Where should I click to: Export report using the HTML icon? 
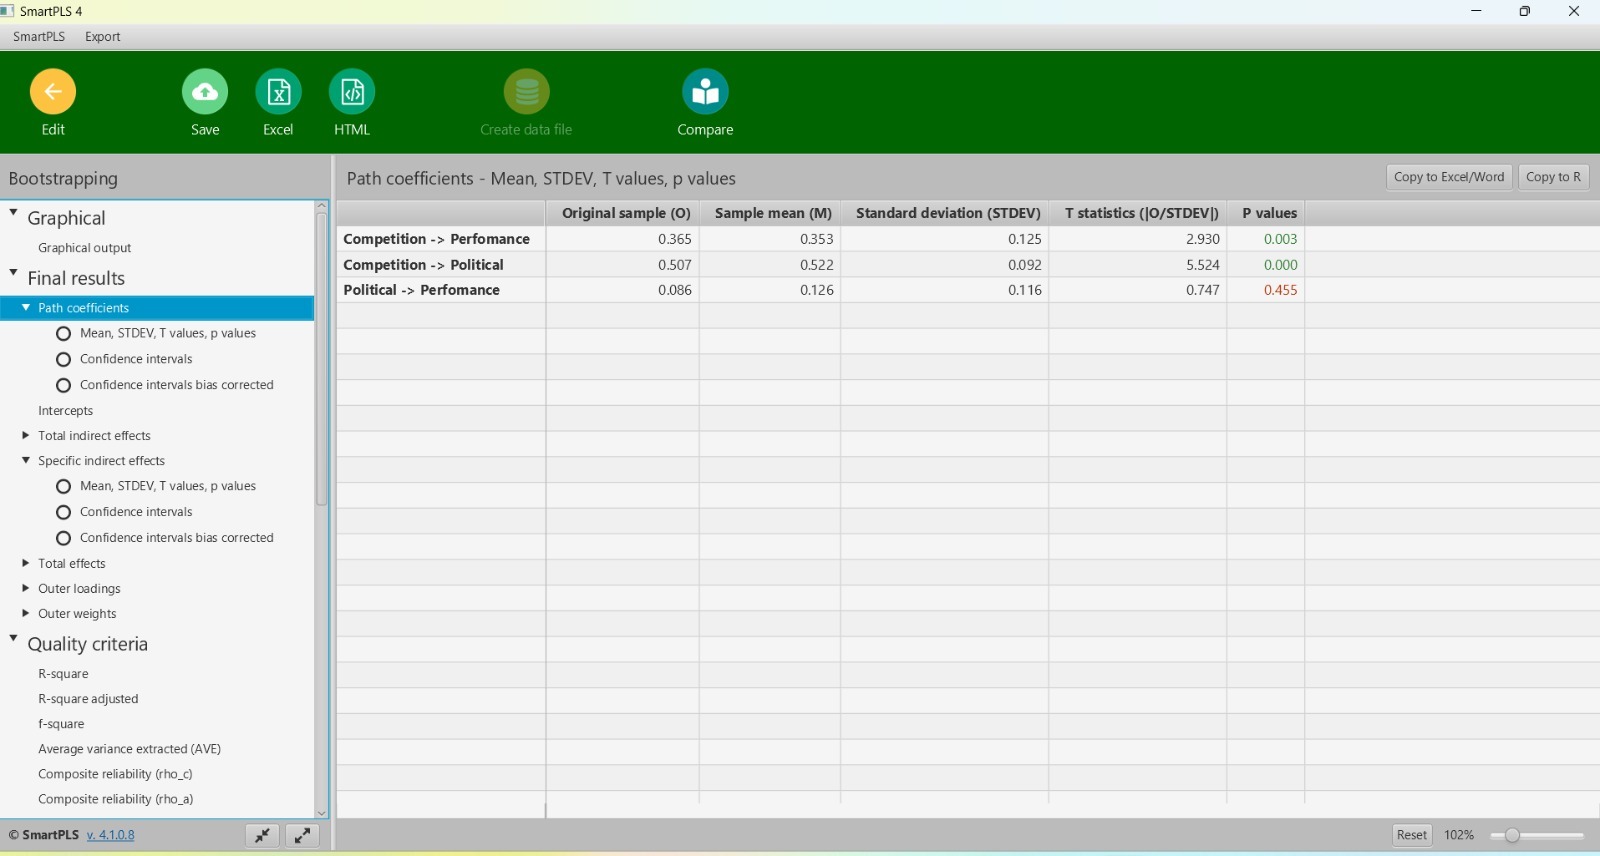(352, 92)
